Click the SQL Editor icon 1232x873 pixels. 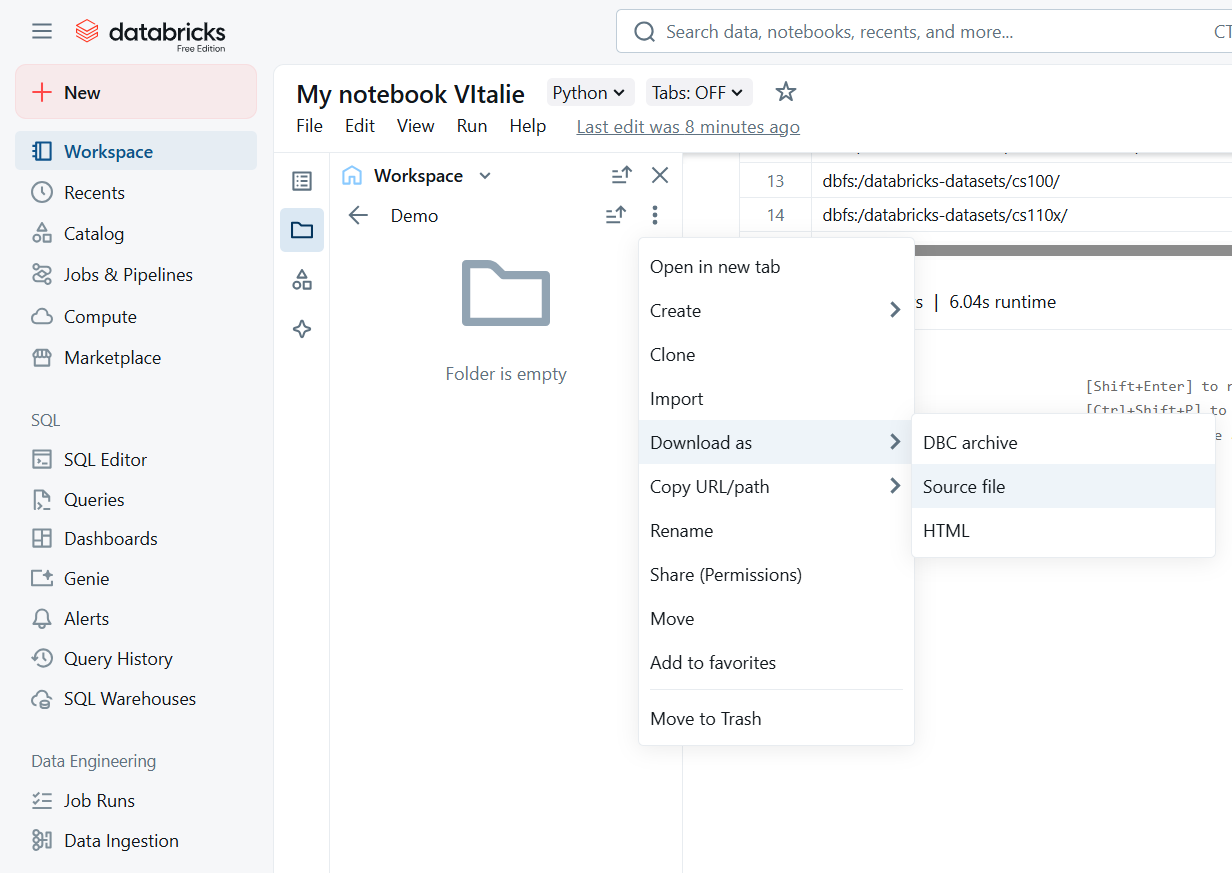(x=42, y=459)
